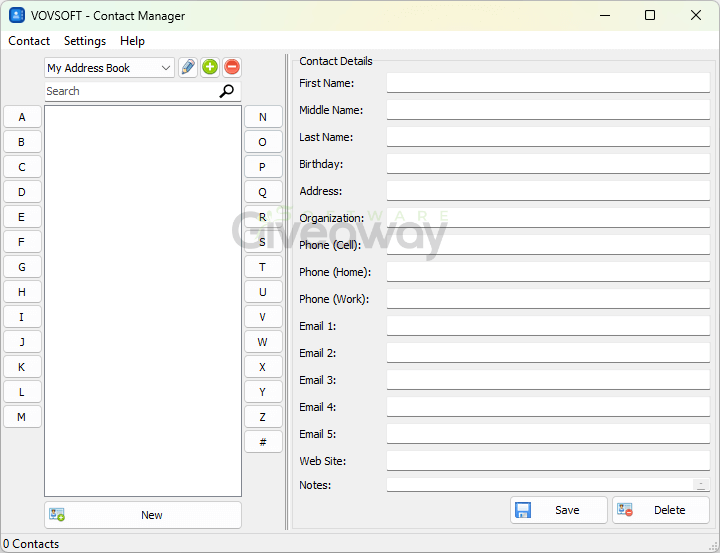
Task: Filter contacts by letter P
Action: (263, 167)
